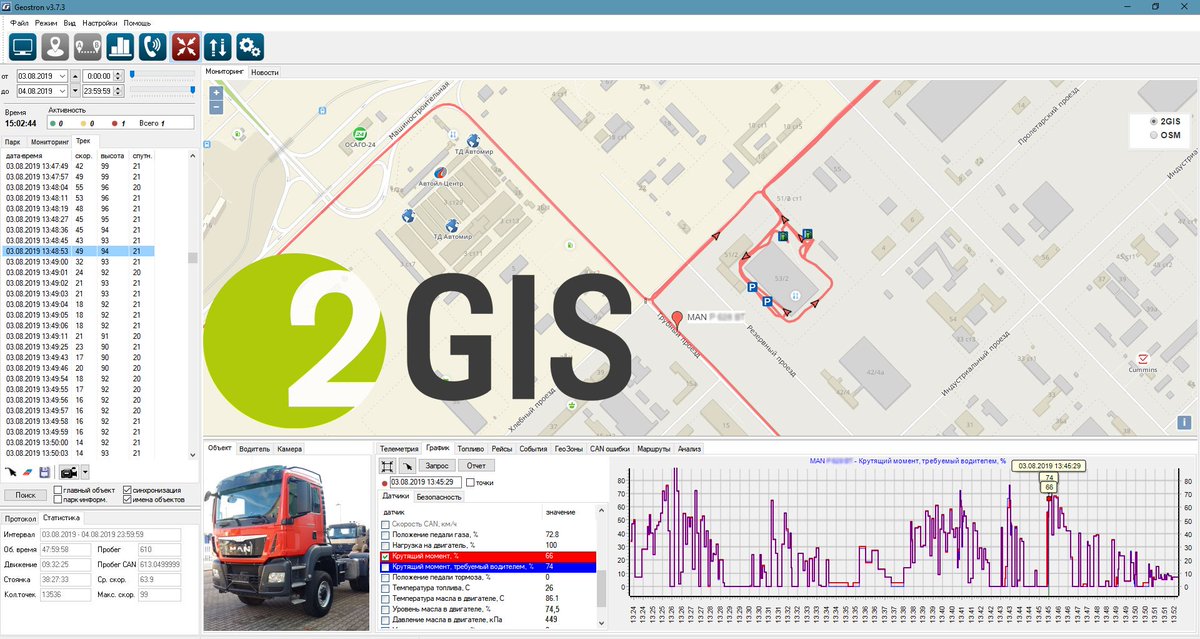Click the red MAN truck photo
The width and height of the screenshot is (1200, 639).
(286, 543)
